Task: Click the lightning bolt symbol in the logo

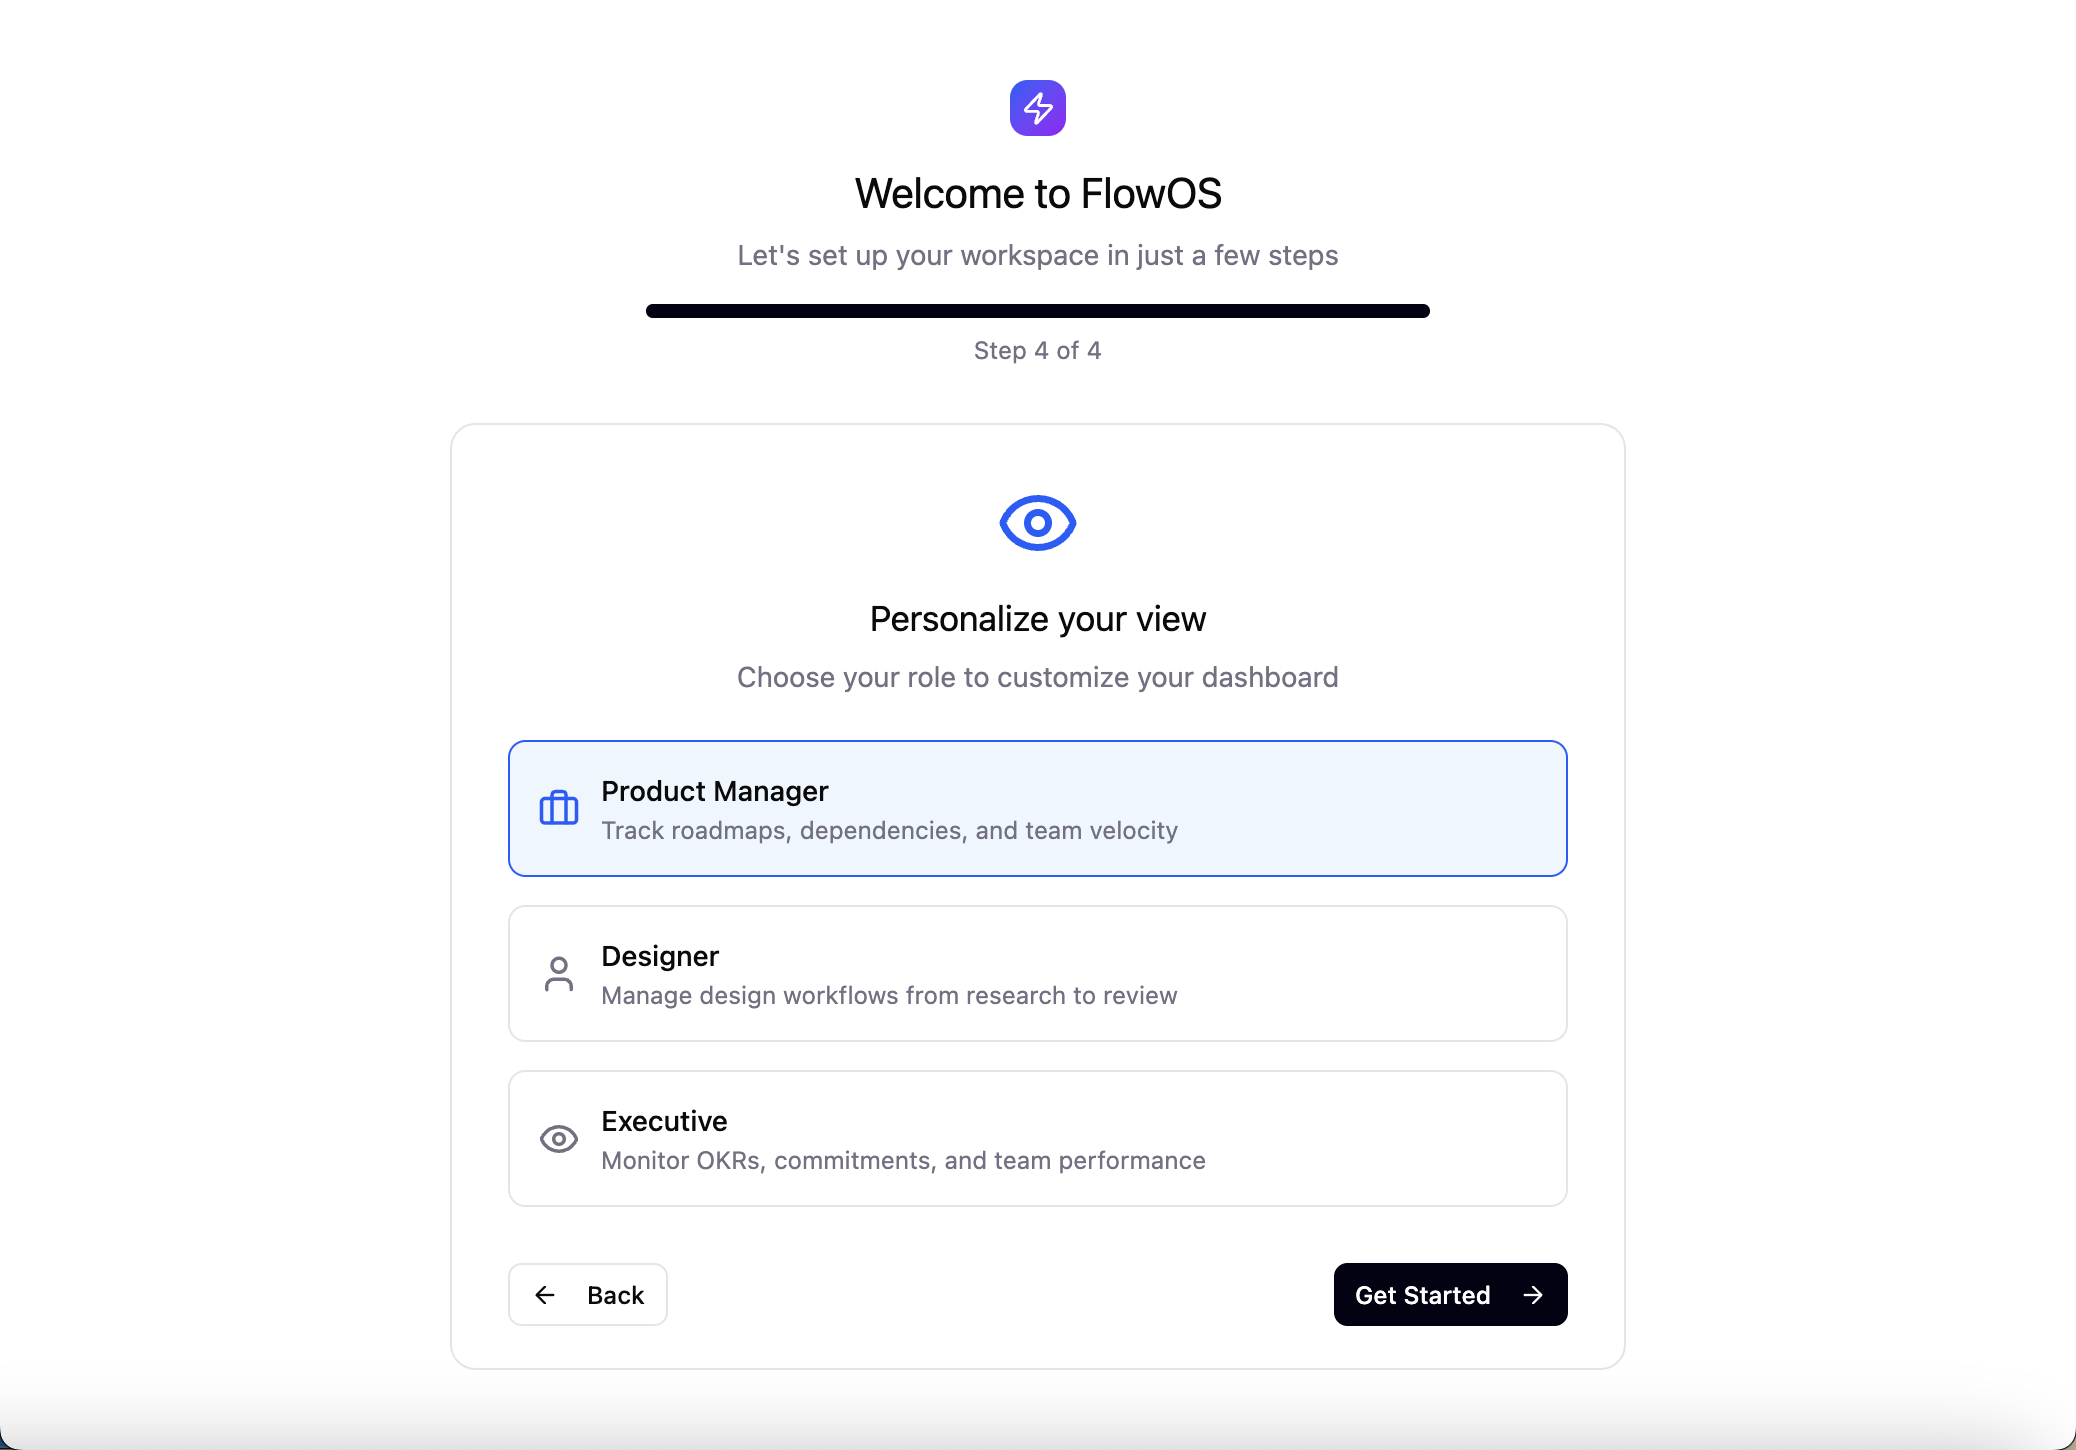Action: (x=1037, y=107)
